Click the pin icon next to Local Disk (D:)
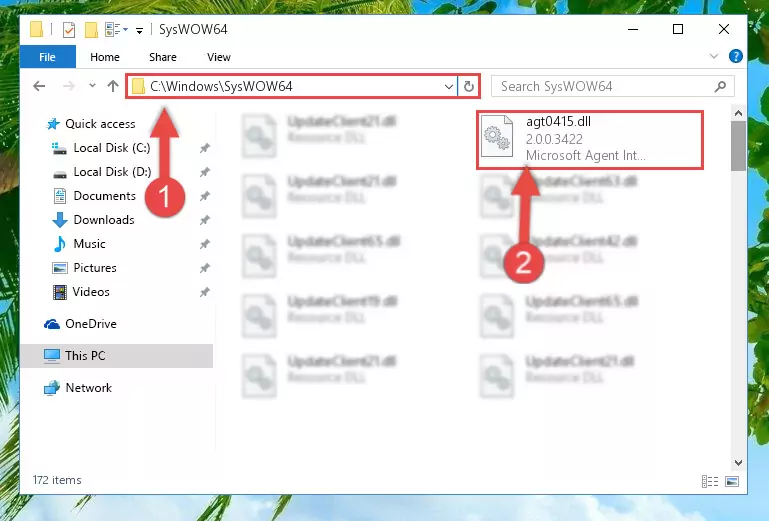Screen dimensions: 769x521 click(x=205, y=172)
